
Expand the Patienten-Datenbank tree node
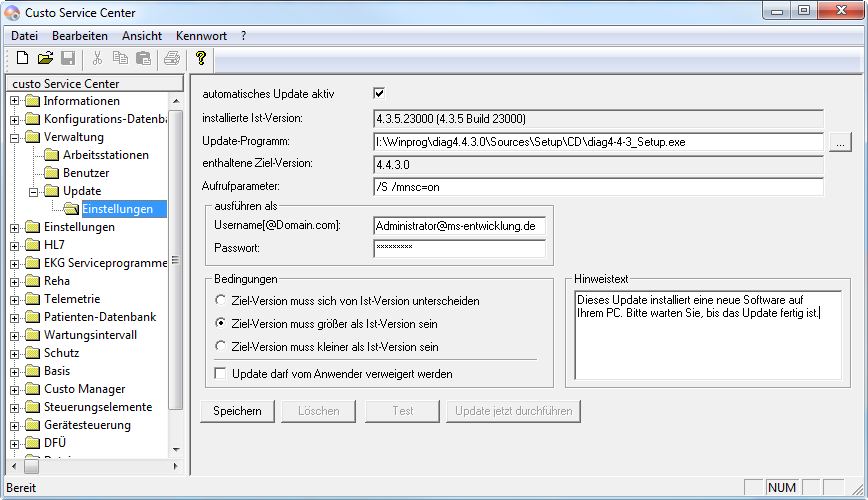pos(14,318)
